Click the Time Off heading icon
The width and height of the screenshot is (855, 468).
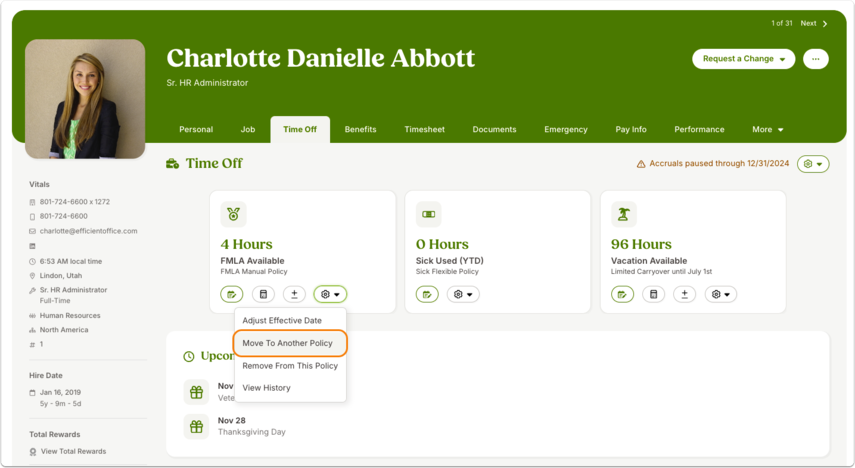pos(172,164)
